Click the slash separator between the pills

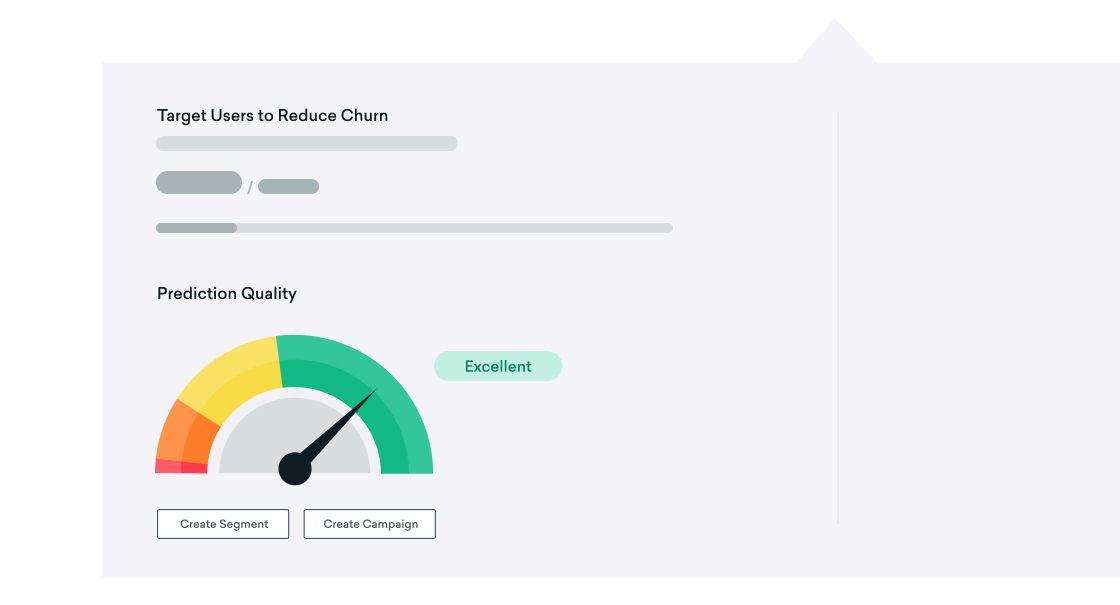coord(250,187)
